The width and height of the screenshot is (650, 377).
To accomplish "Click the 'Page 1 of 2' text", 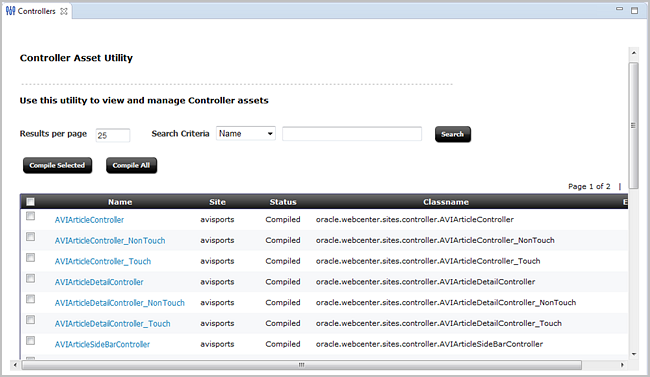I will click(589, 187).
